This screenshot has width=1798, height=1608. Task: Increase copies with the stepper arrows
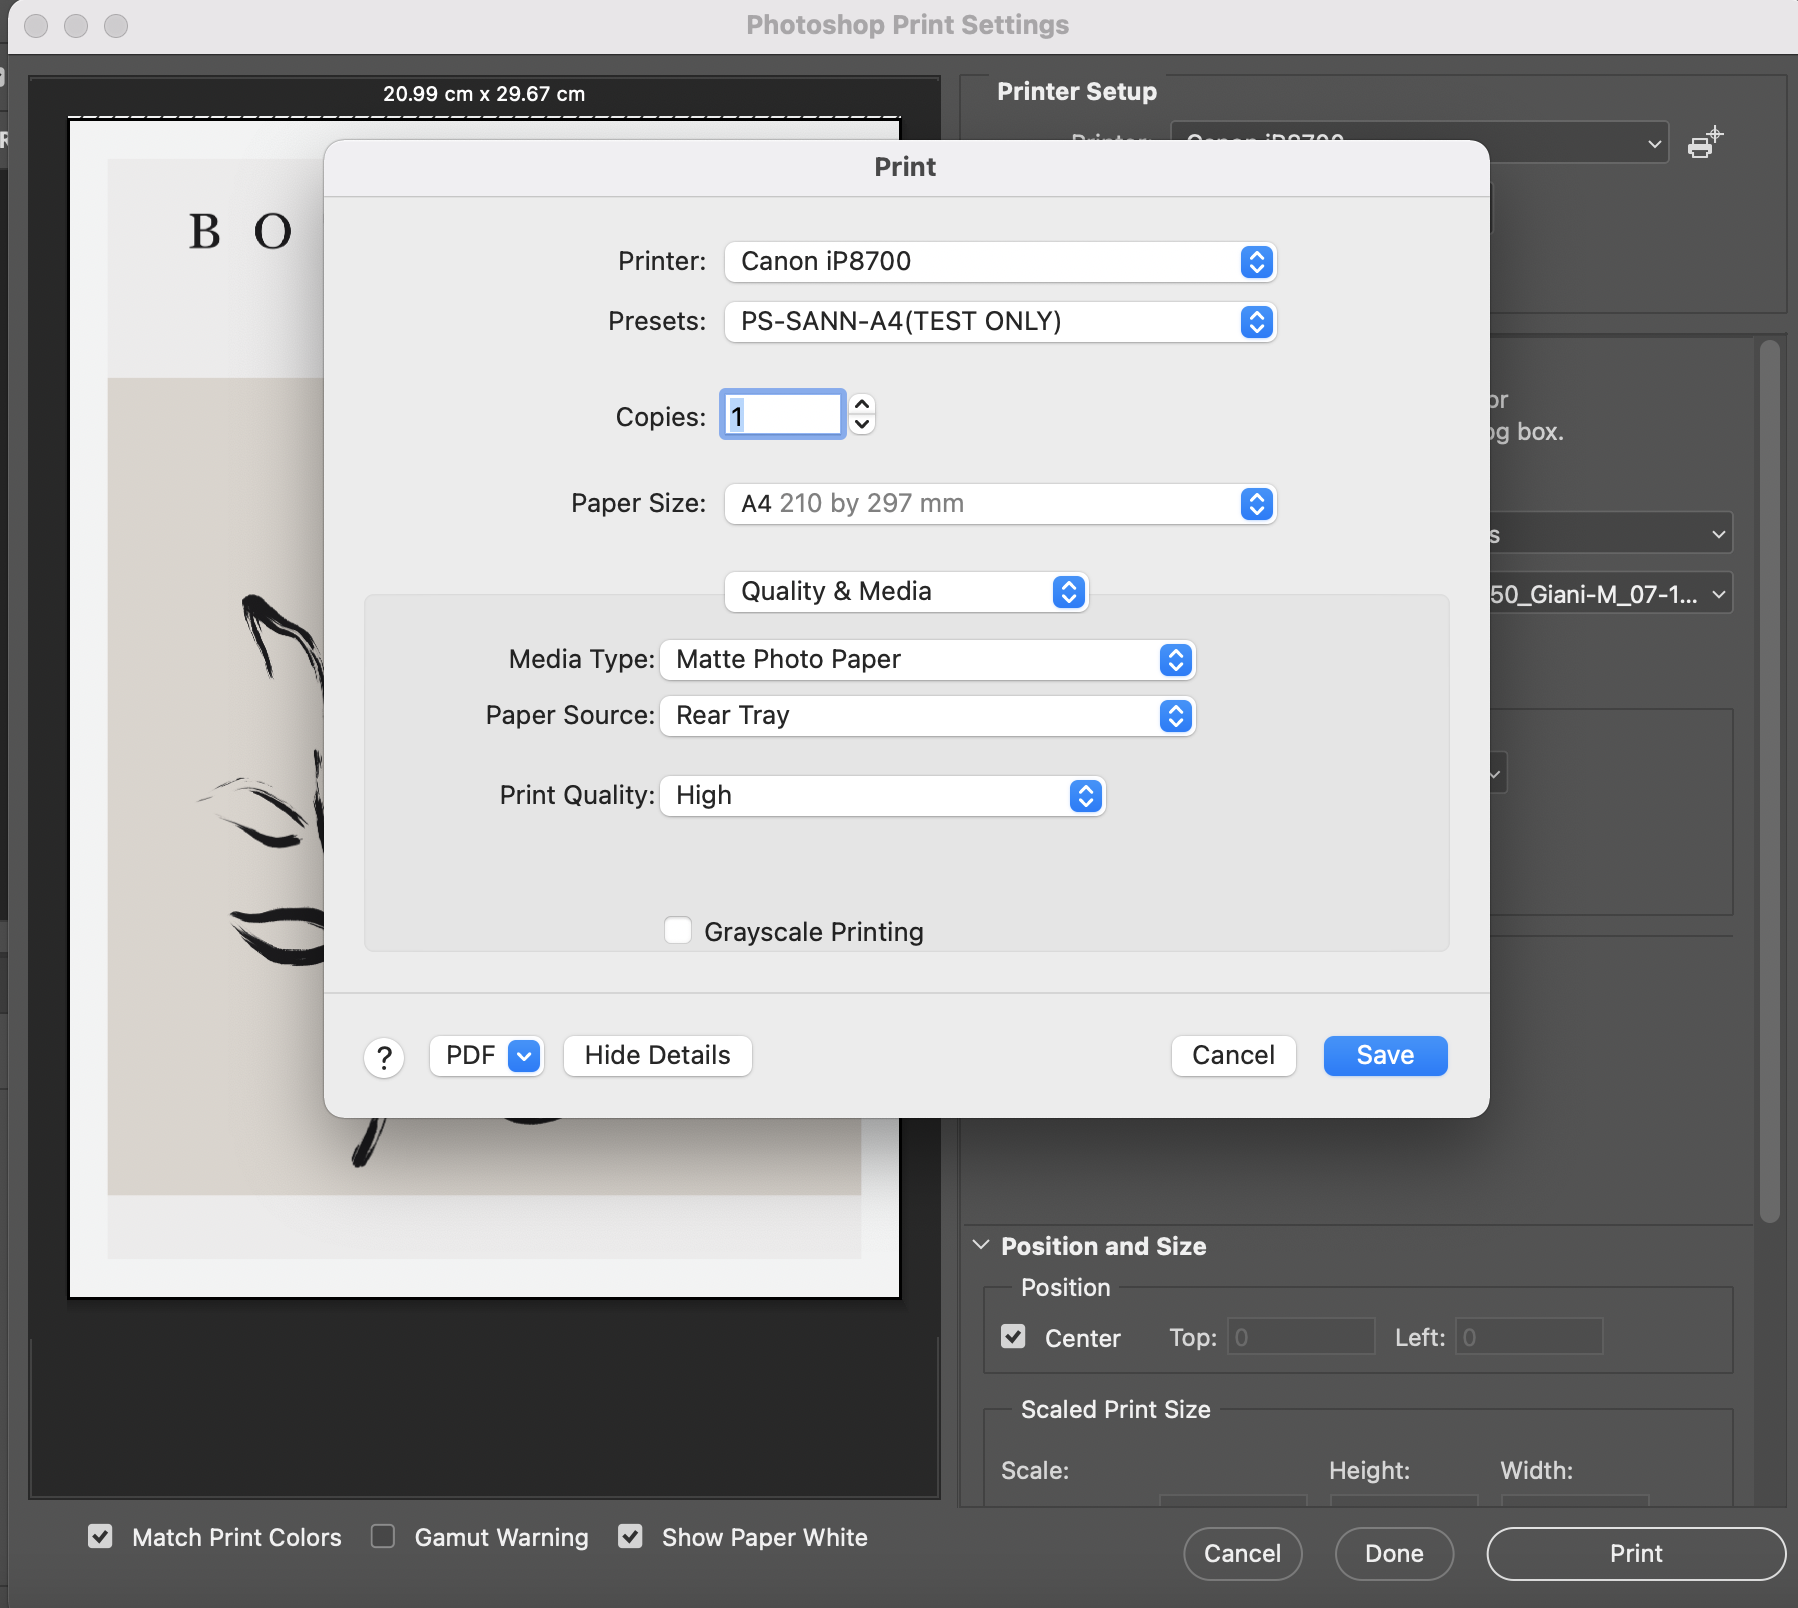click(862, 404)
